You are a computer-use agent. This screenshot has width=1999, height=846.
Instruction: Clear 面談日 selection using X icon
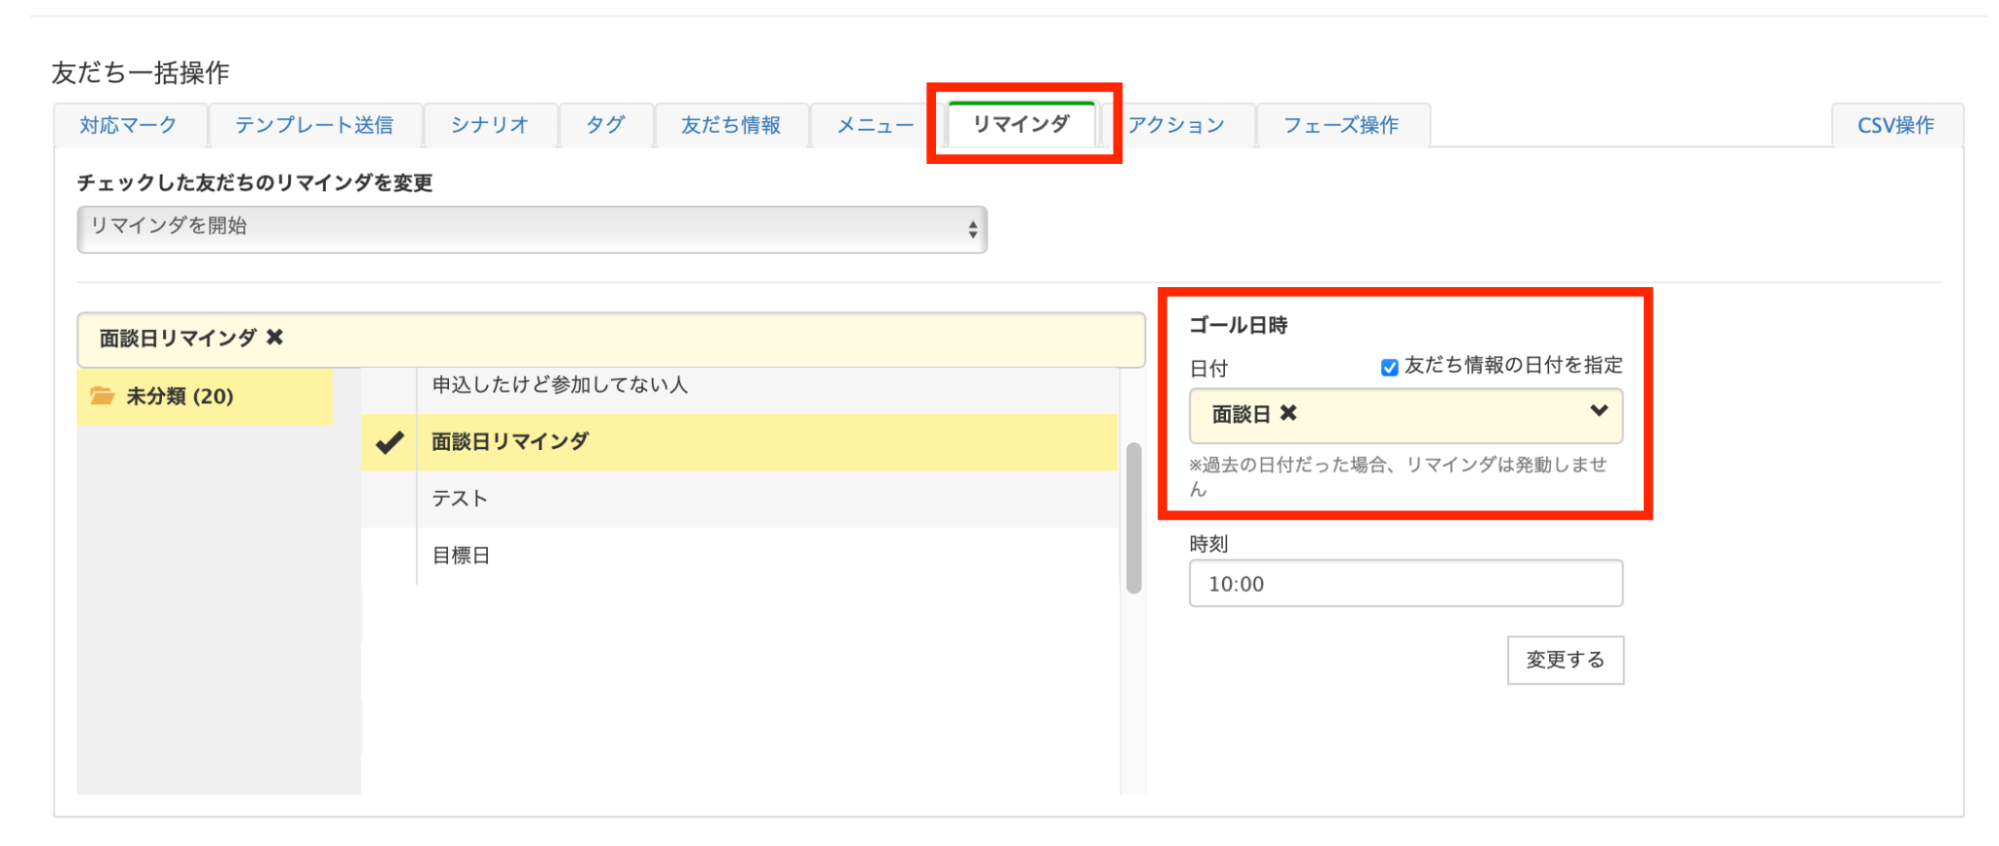1289,413
